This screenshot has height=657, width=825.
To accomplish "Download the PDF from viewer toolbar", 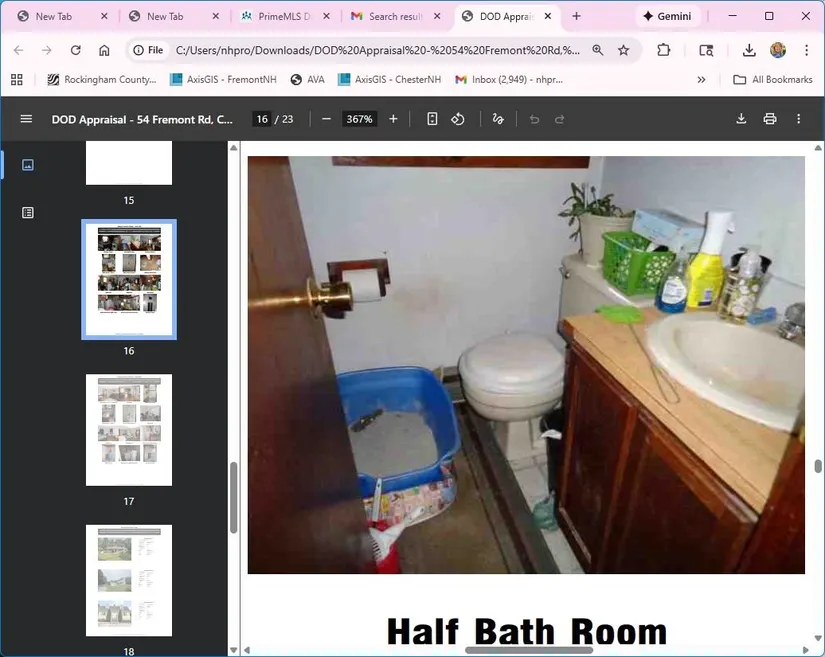I will click(741, 119).
